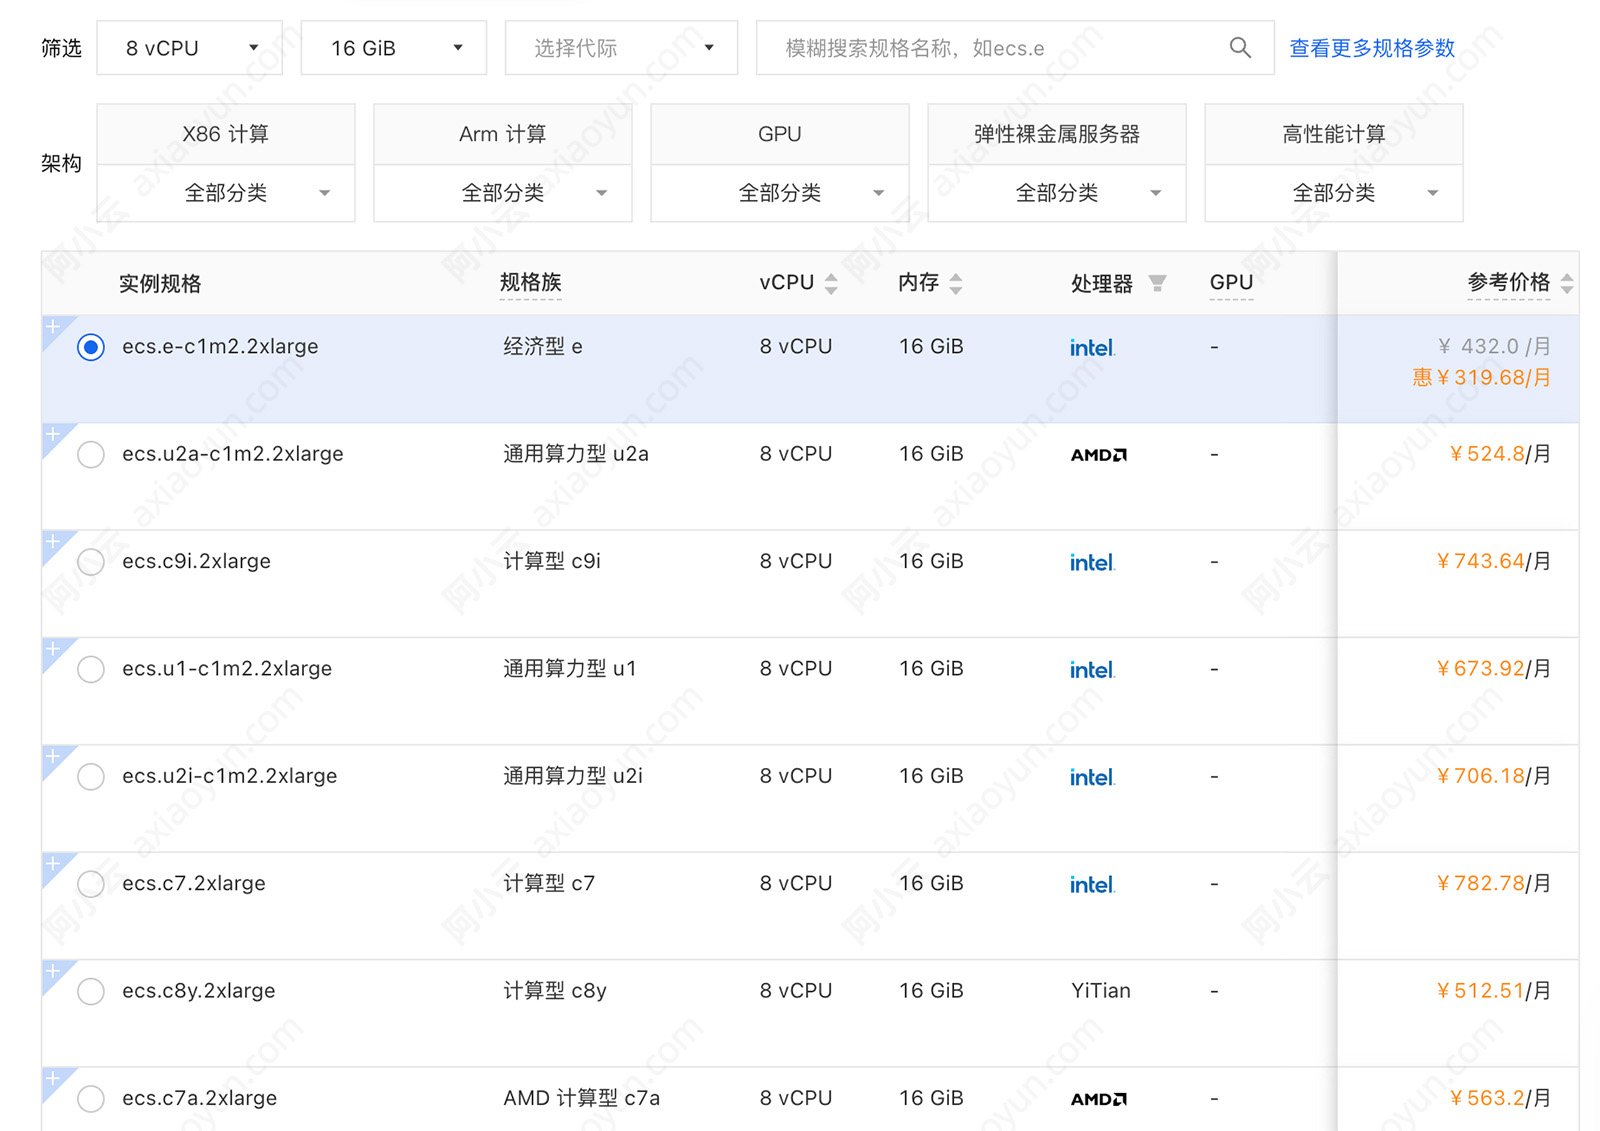Switch to X86 计算 architecture tab

point(226,134)
